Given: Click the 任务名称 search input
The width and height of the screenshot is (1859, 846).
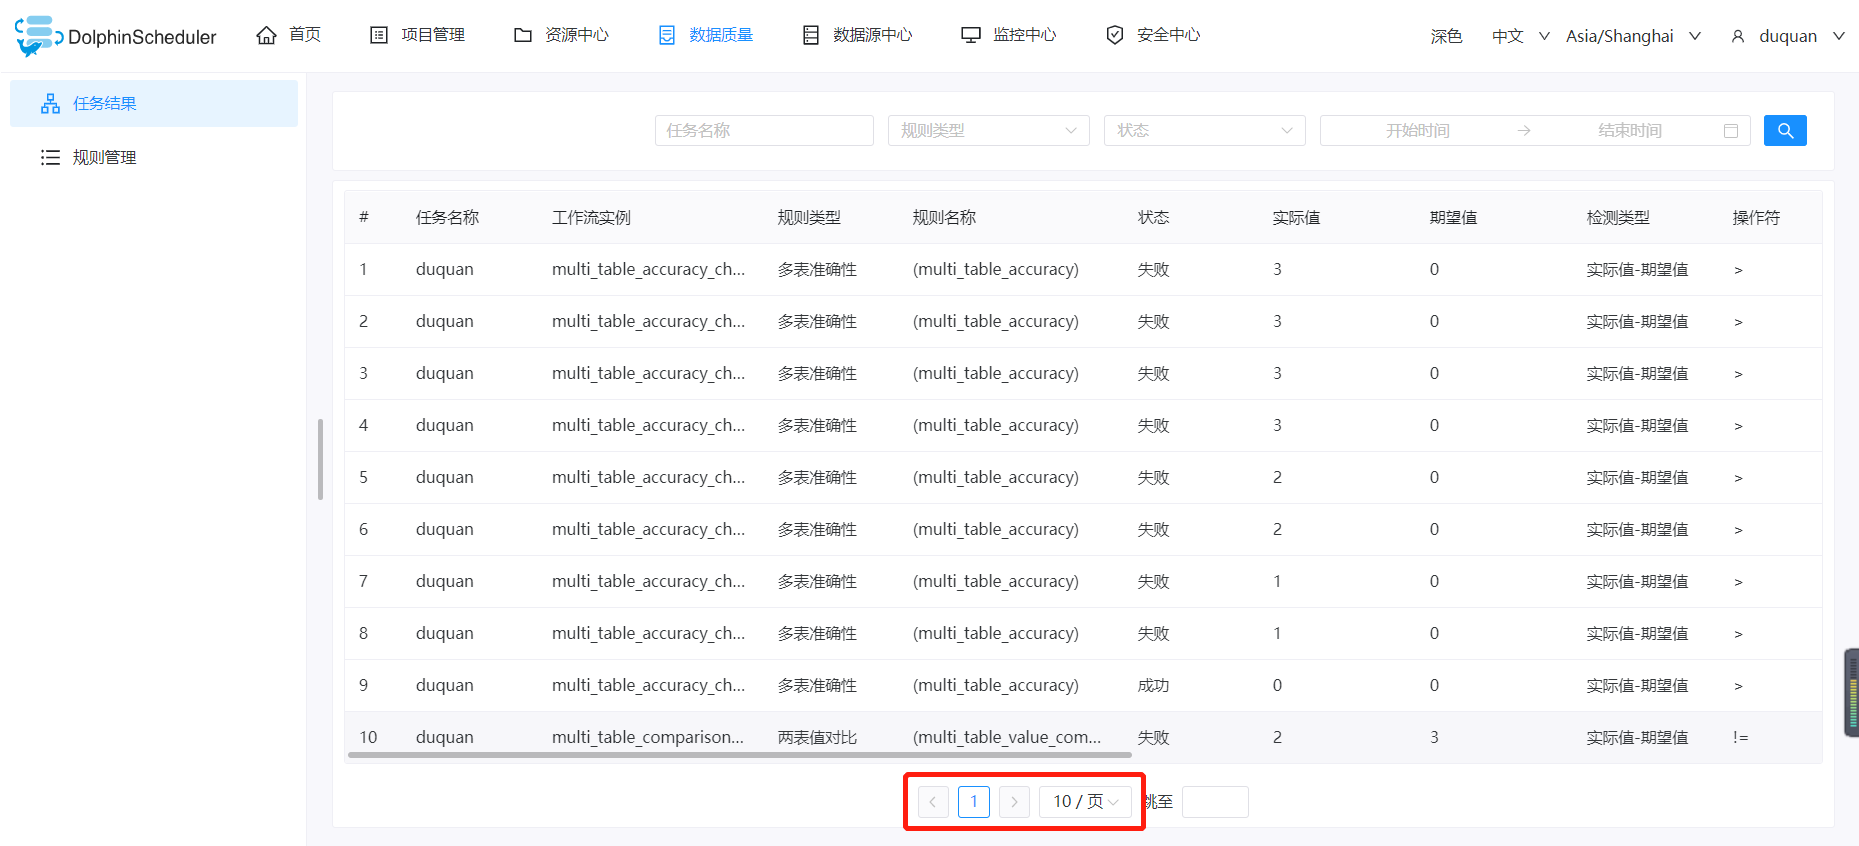Looking at the screenshot, I should [764, 131].
